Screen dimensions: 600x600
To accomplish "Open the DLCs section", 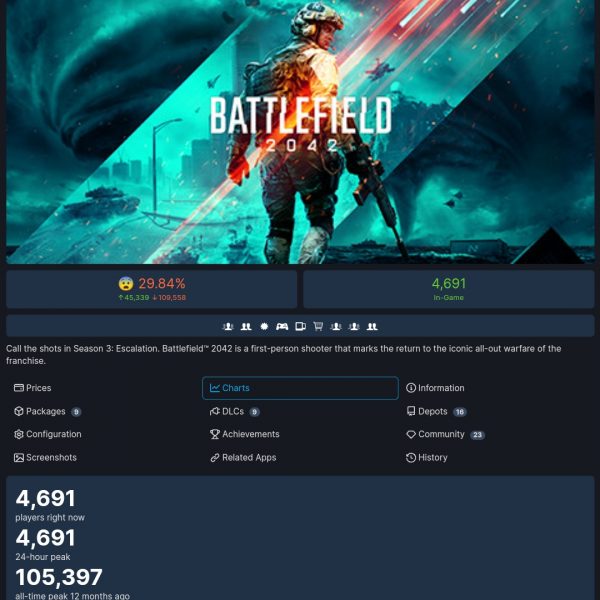I will (235, 411).
